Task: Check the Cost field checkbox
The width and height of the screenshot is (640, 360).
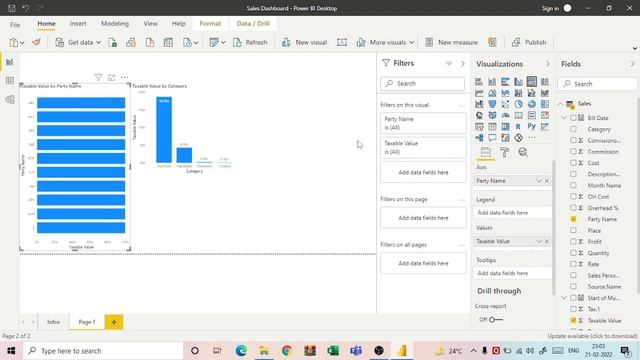Action: coord(573,163)
